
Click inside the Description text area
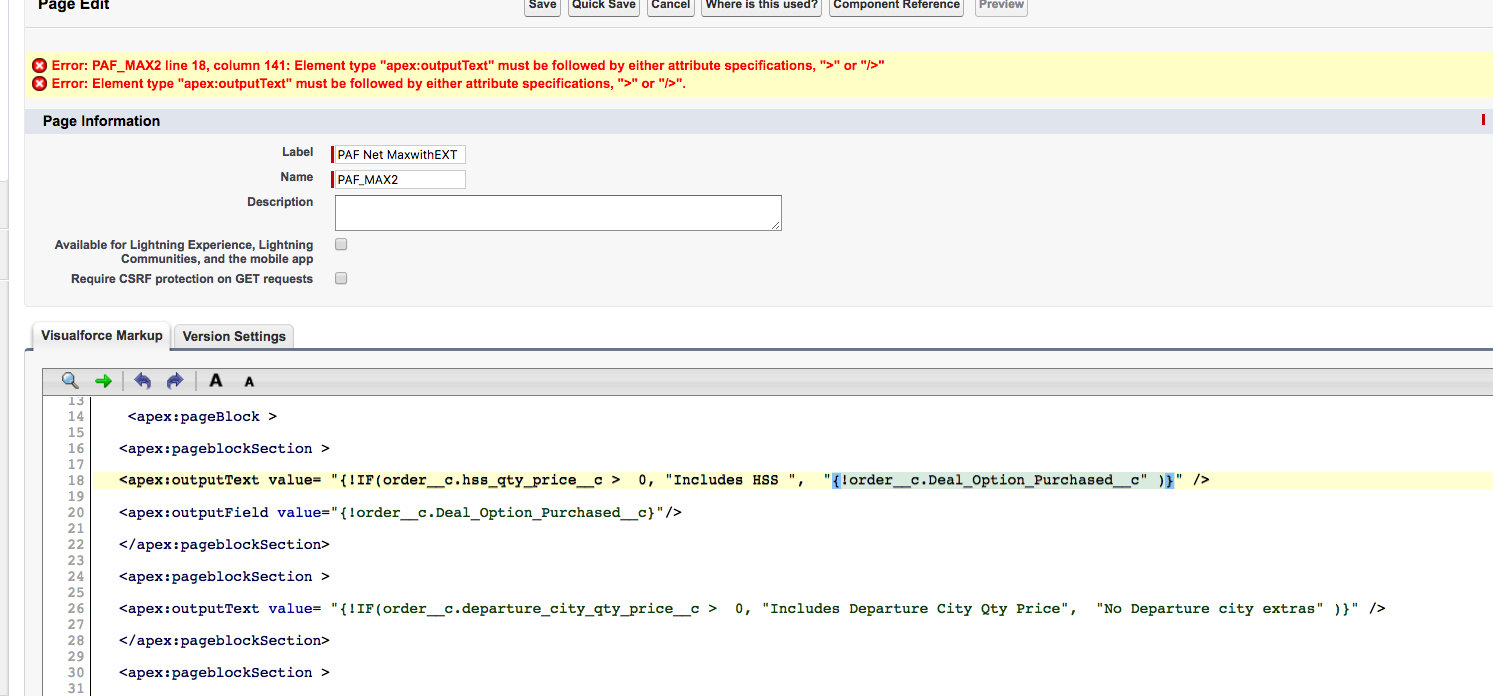pyautogui.click(x=558, y=212)
